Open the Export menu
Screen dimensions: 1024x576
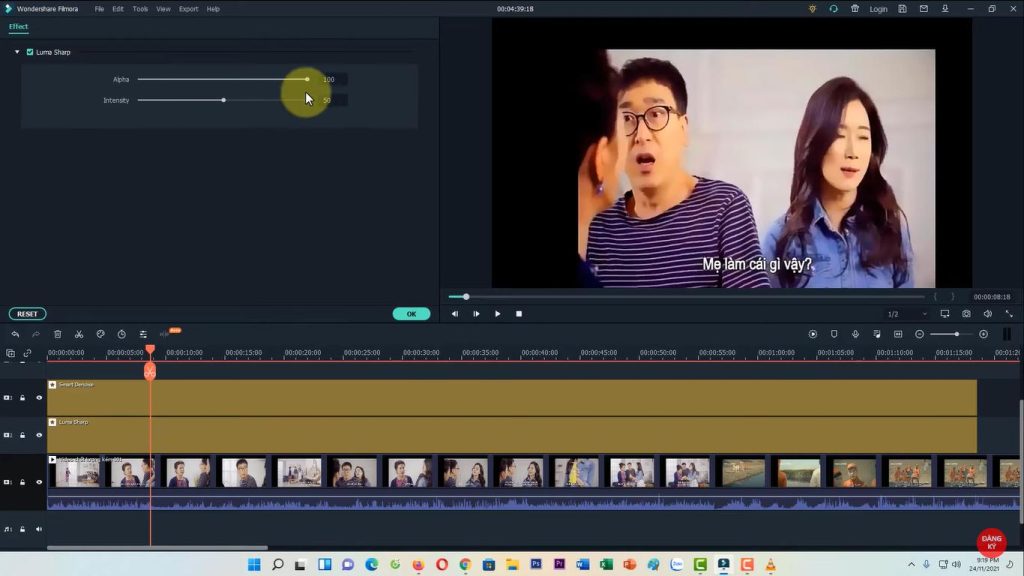[x=187, y=8]
